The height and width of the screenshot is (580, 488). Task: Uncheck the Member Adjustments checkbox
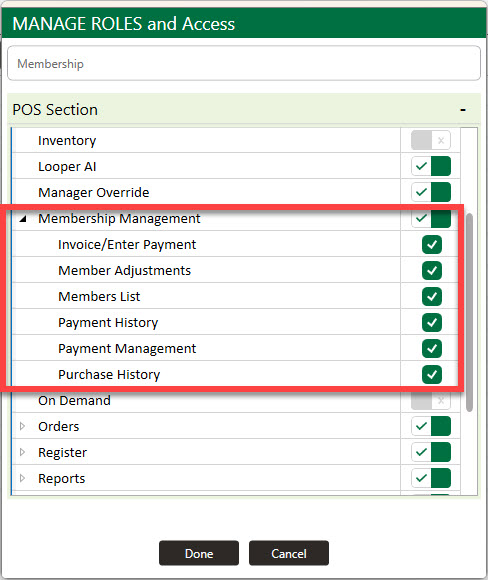[432, 270]
